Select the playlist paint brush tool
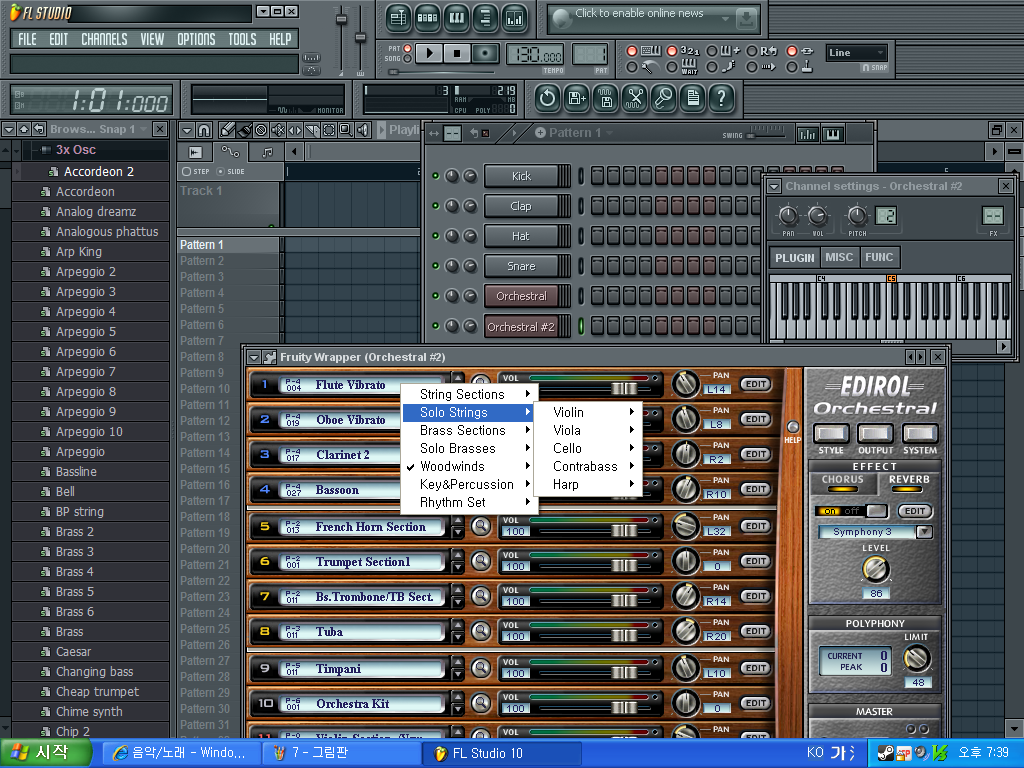 tap(244, 130)
